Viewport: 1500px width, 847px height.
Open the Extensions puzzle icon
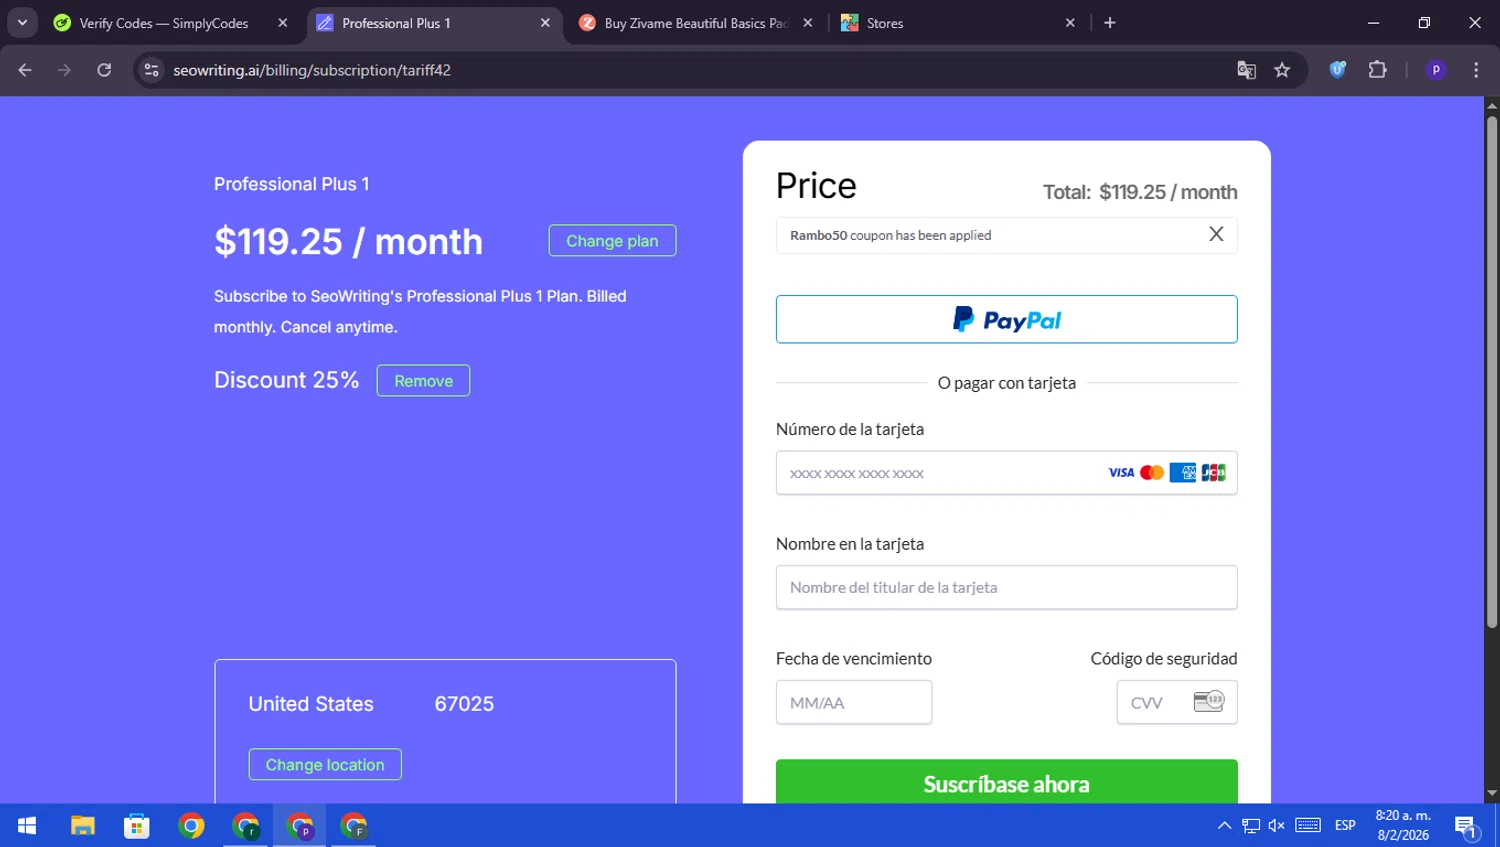[x=1377, y=70]
